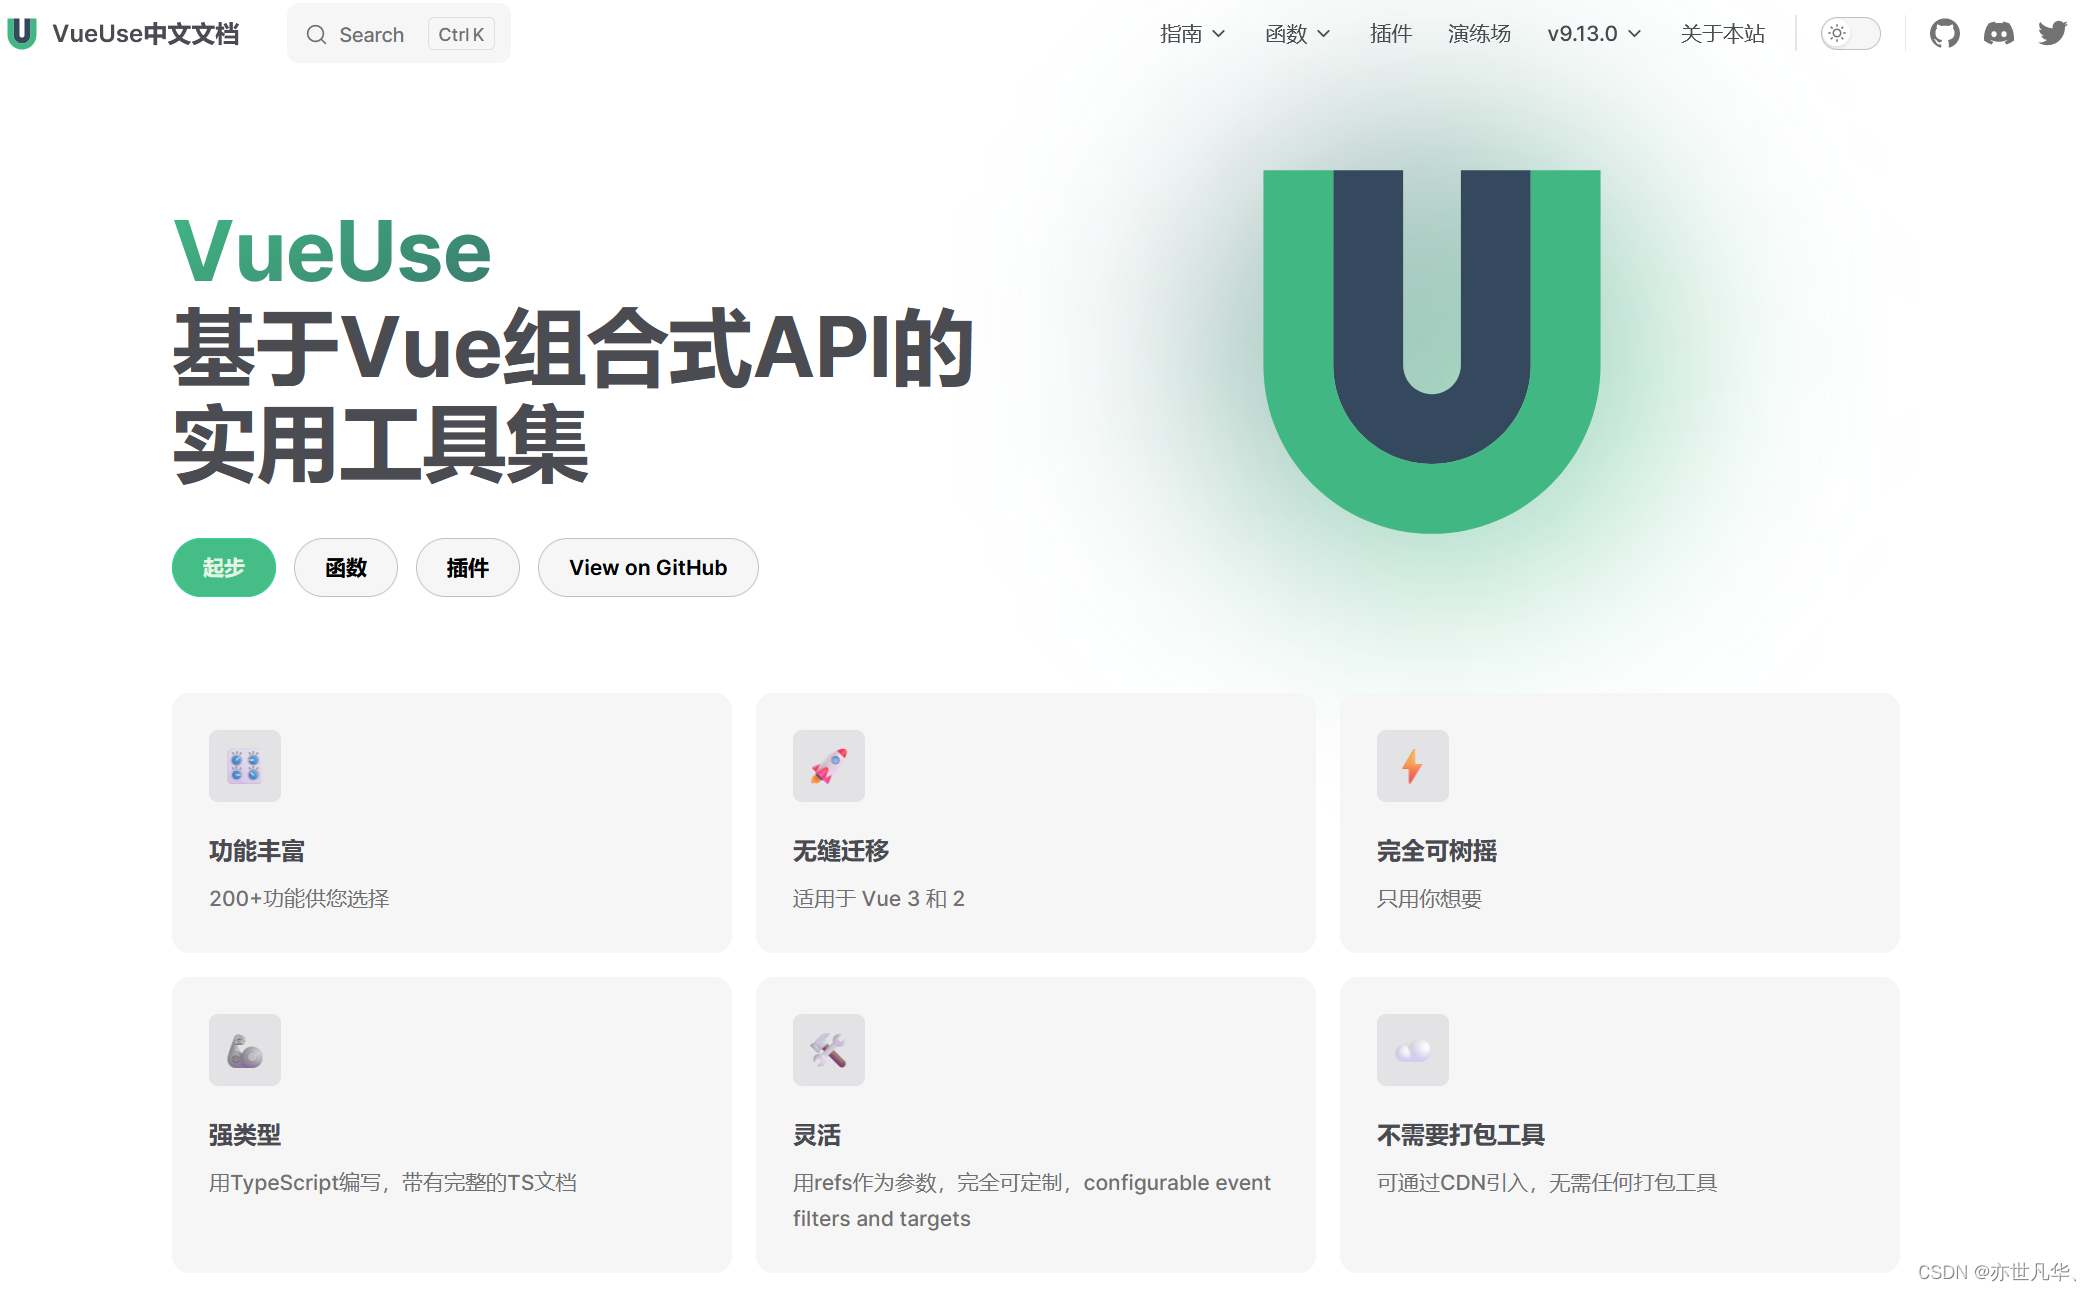Screen dimensions: 2091x1291
Task: Open 关于本站 nav item
Action: pyautogui.click(x=1722, y=34)
